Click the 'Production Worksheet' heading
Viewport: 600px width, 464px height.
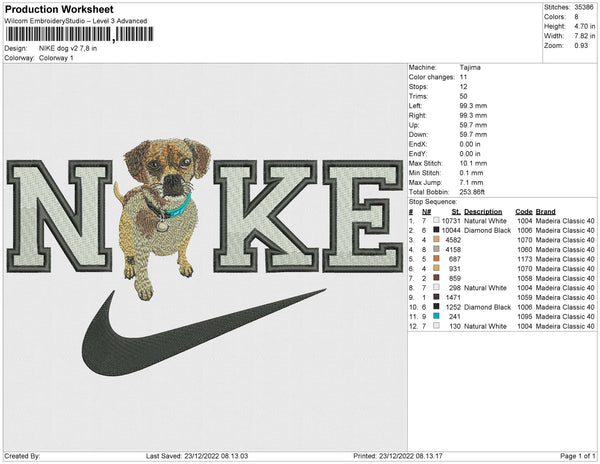click(59, 10)
